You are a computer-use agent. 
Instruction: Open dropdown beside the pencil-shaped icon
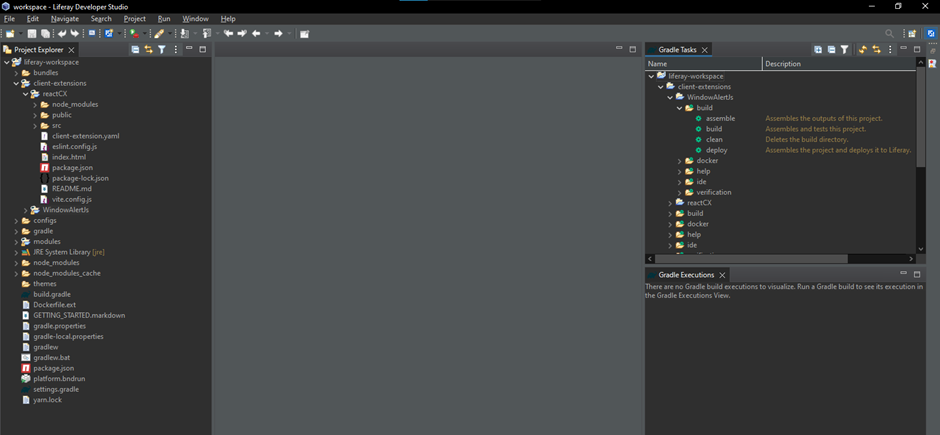point(169,34)
